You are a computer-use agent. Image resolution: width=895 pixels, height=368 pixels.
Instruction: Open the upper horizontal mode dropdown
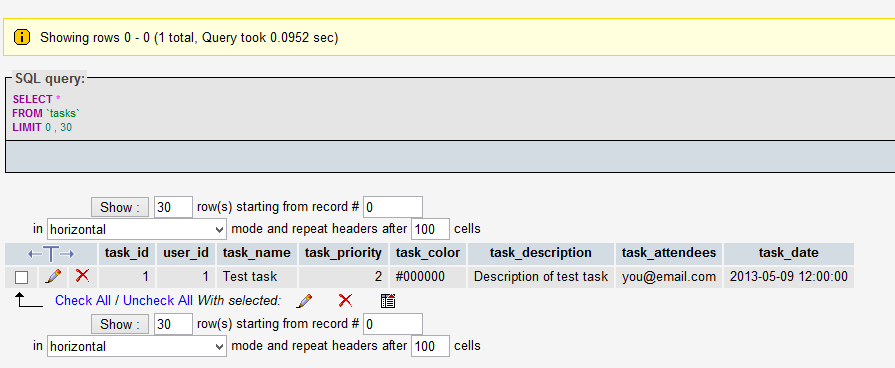(x=137, y=229)
